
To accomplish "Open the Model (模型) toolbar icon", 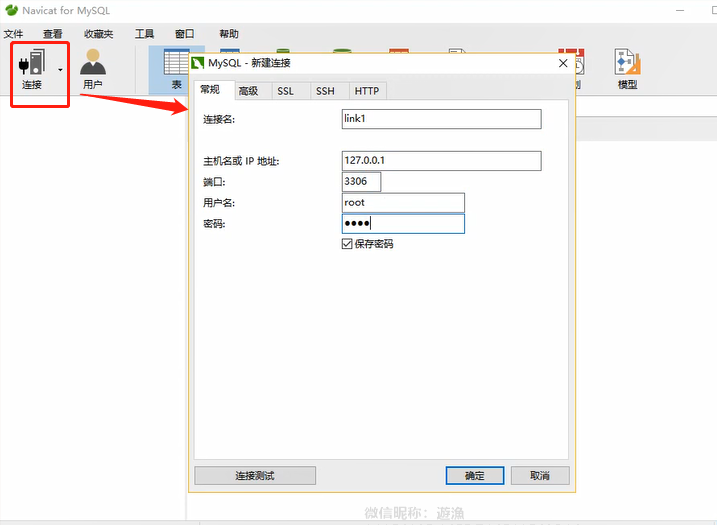I will [x=627, y=69].
